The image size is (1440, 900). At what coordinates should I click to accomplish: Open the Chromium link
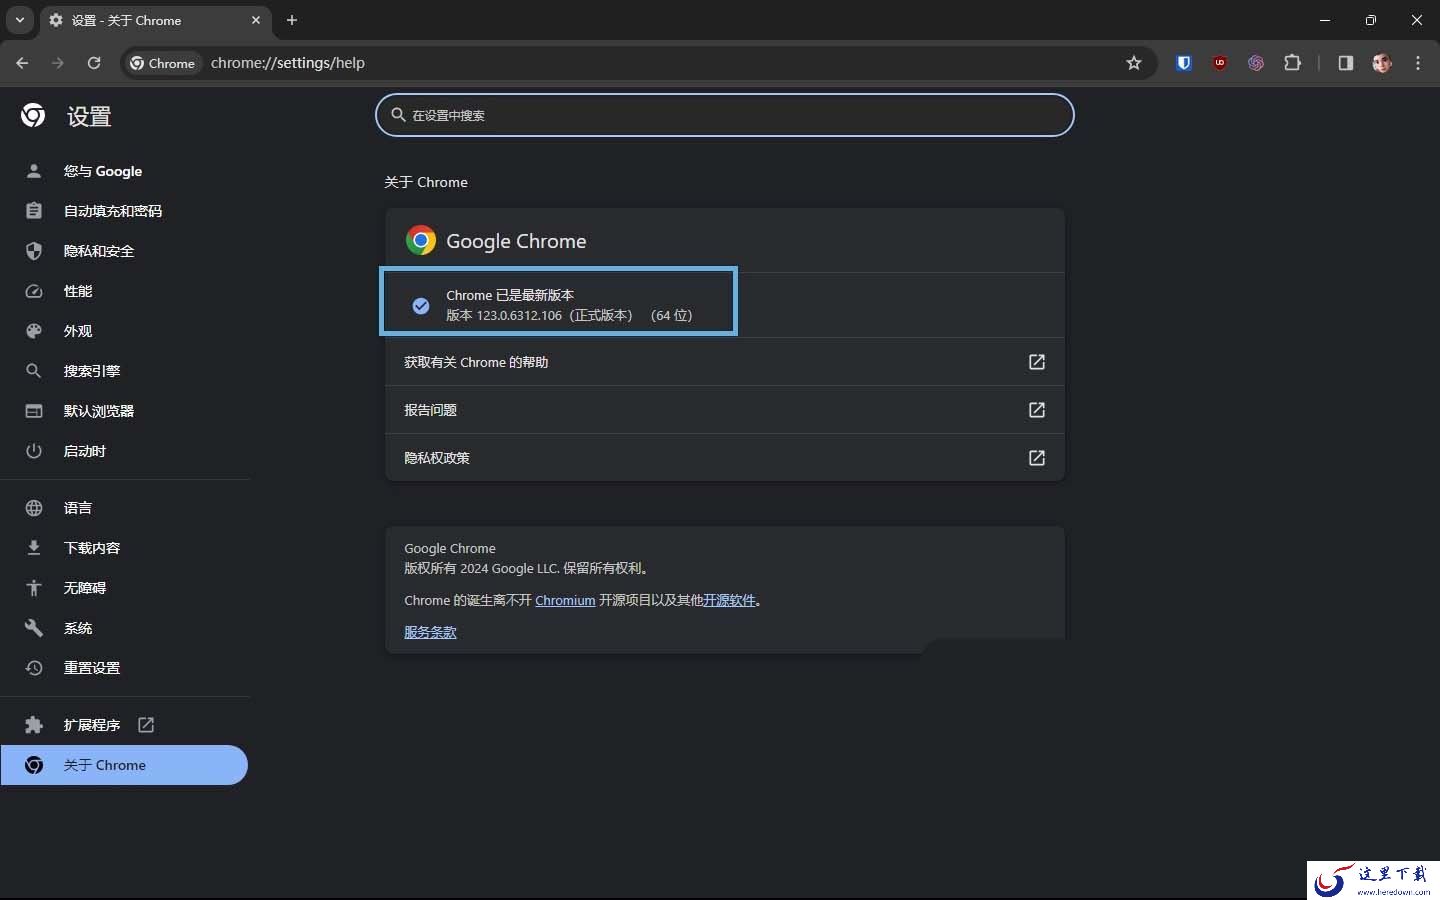click(x=565, y=601)
